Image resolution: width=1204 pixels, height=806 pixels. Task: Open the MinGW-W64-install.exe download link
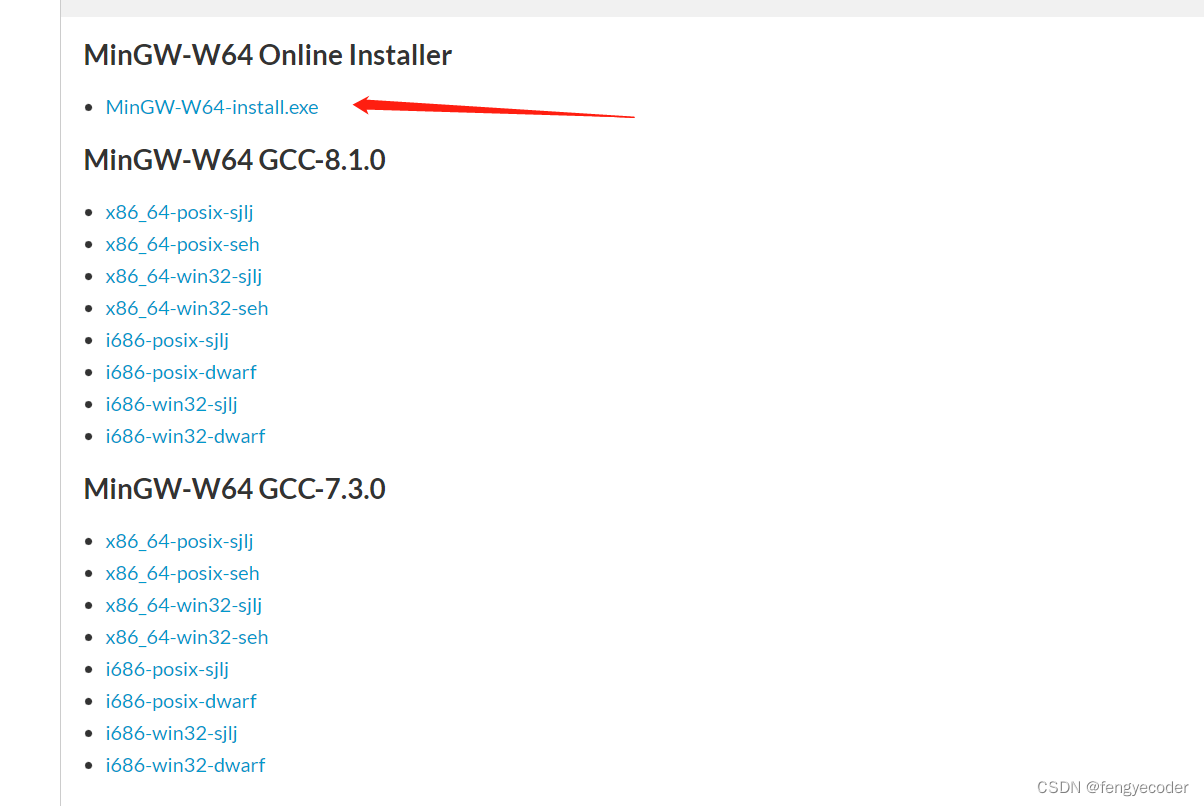pos(212,107)
